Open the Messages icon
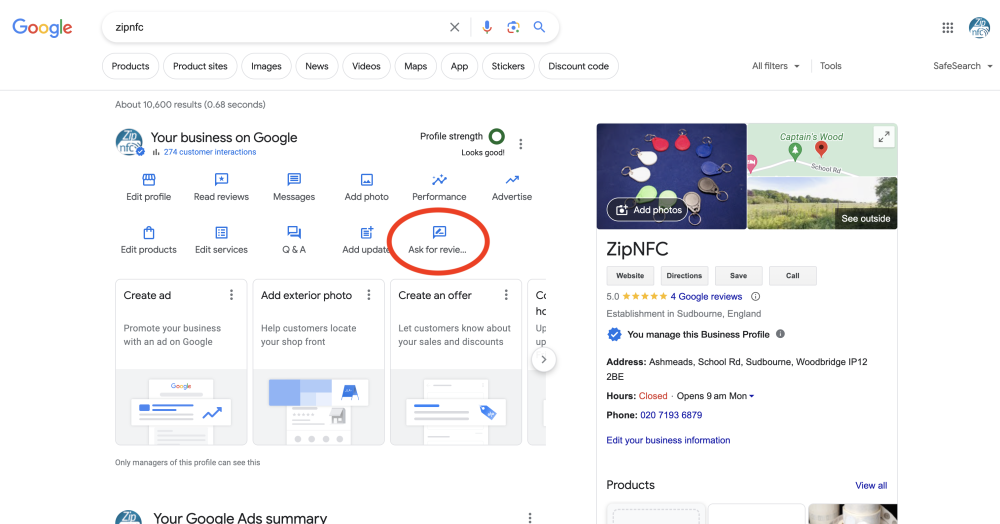This screenshot has width=1000, height=524. (294, 180)
